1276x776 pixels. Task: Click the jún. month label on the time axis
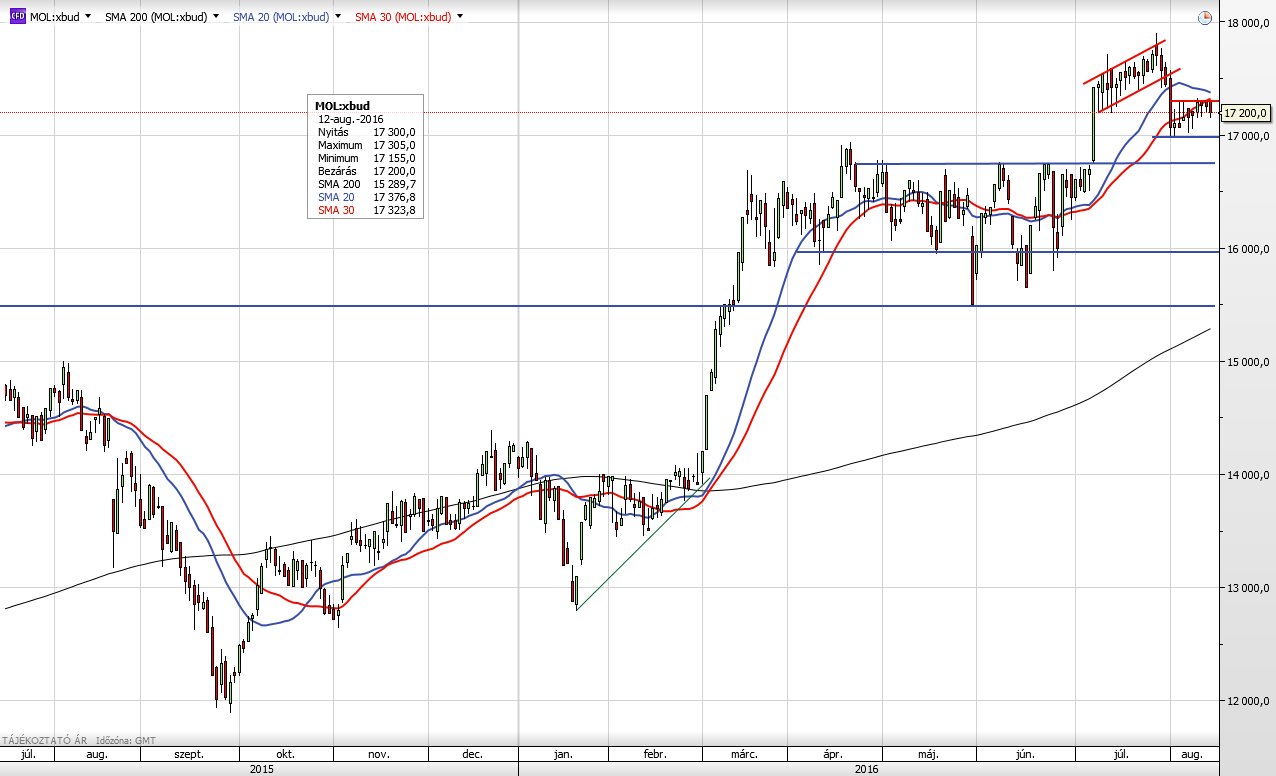1024,754
